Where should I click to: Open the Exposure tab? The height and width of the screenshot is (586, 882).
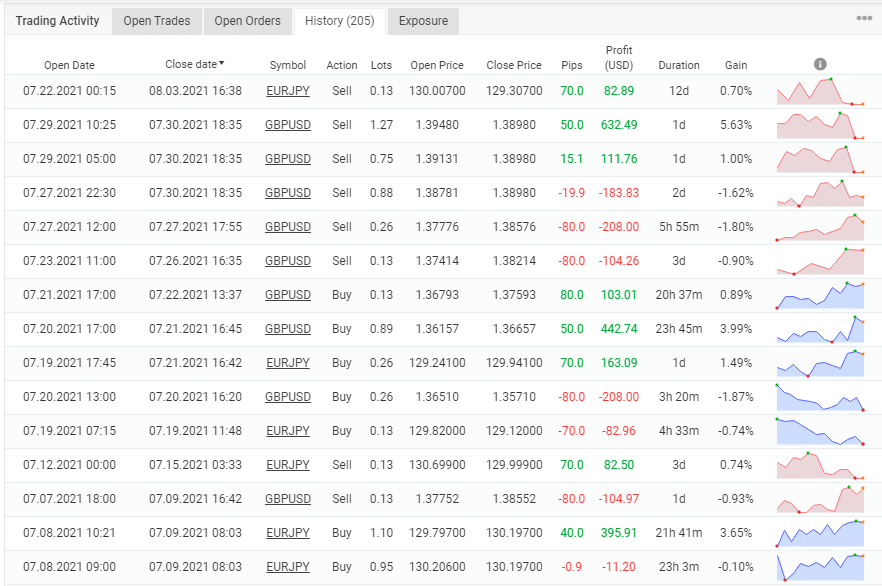click(x=423, y=21)
